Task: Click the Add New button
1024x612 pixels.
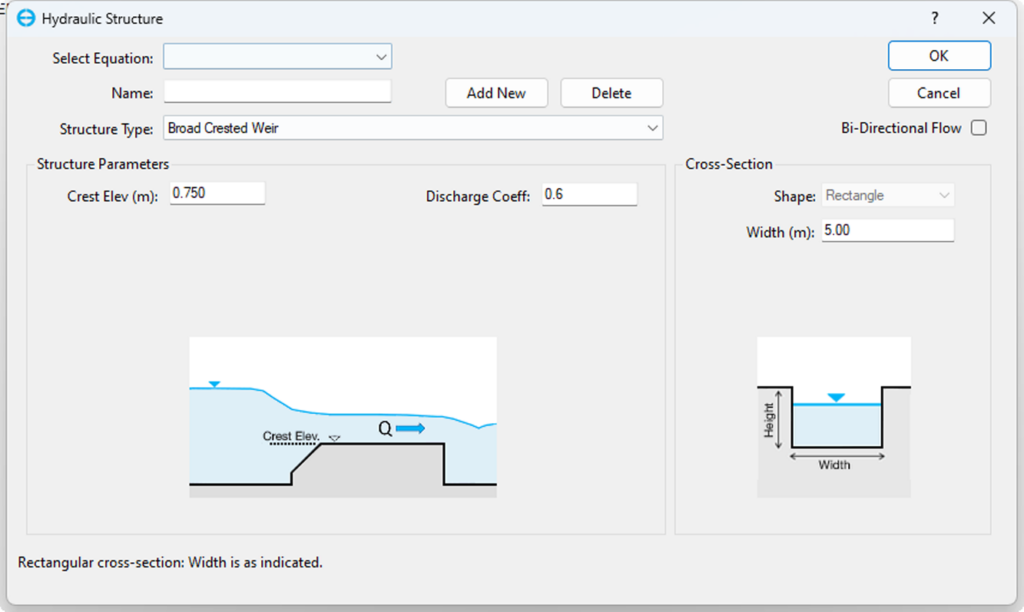Action: click(496, 93)
